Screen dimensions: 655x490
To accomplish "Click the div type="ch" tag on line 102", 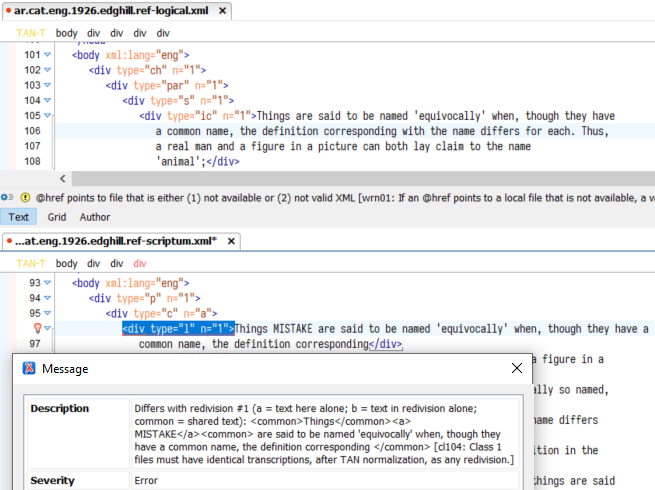I will tap(147, 70).
